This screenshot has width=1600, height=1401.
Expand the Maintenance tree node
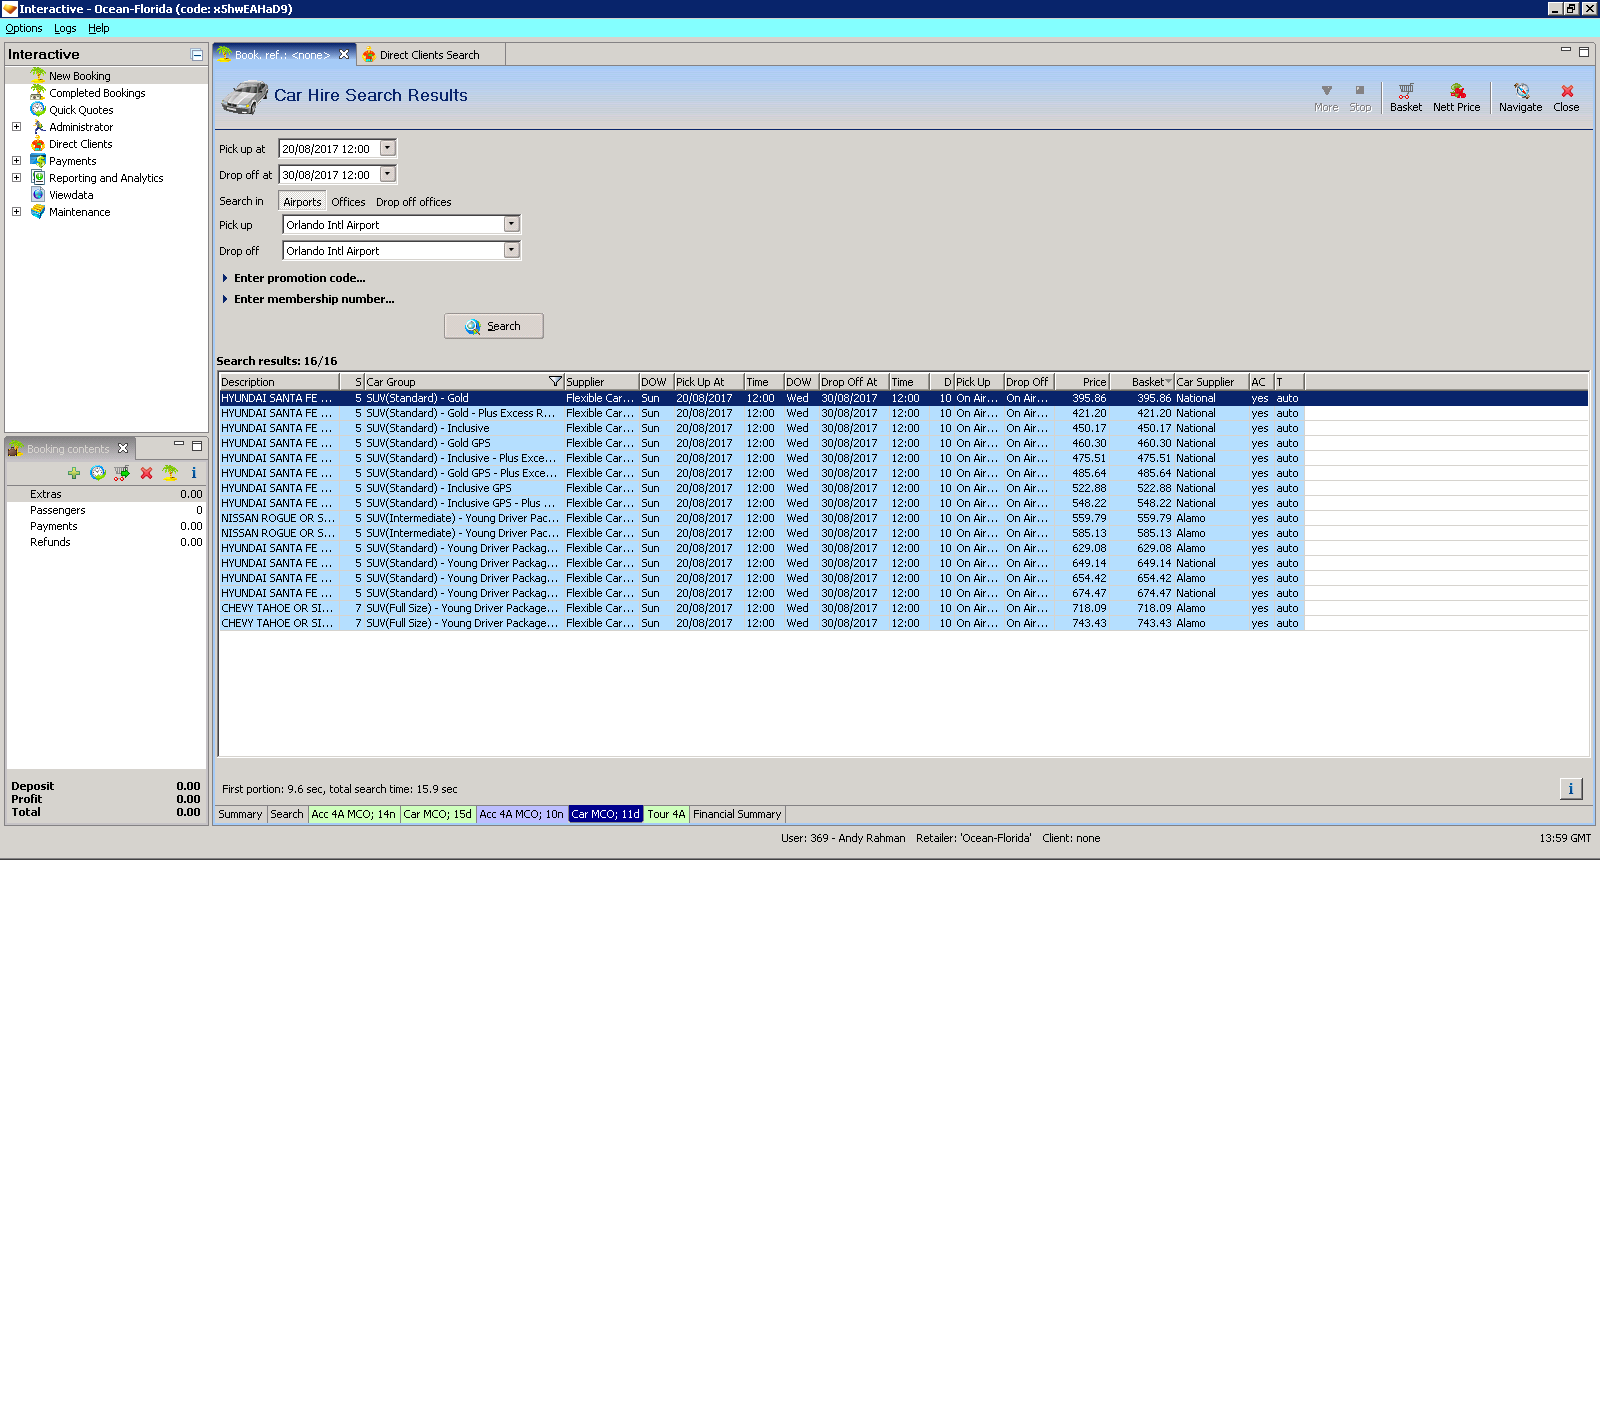point(16,212)
